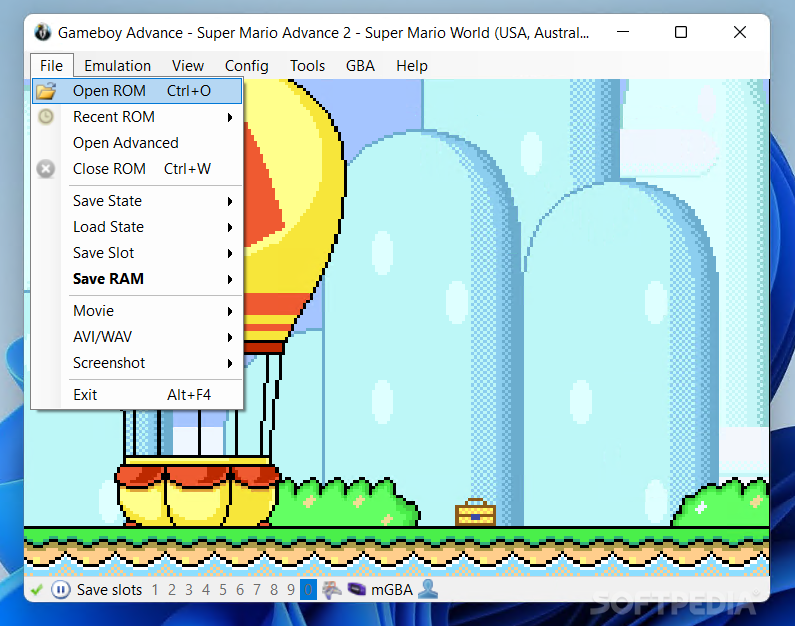
Task: Select save slot 6
Action: point(240,590)
